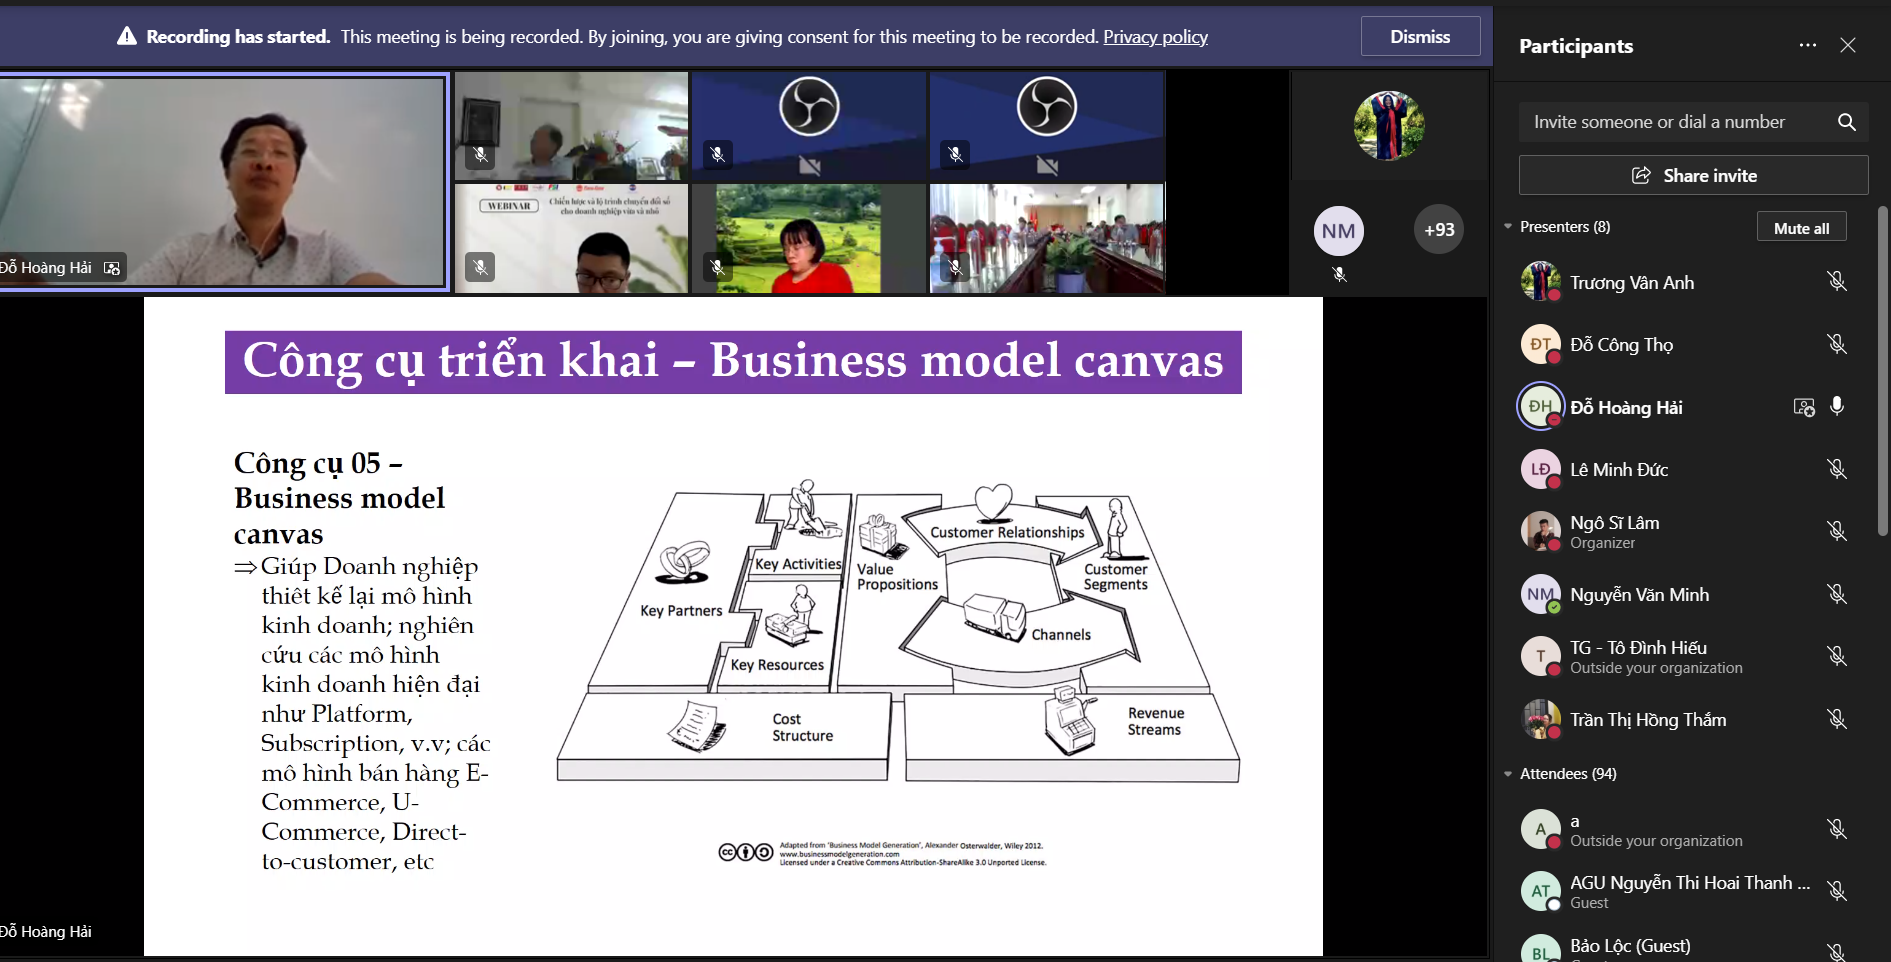
Task: Click the NM participant avatar tile
Action: coord(1338,232)
